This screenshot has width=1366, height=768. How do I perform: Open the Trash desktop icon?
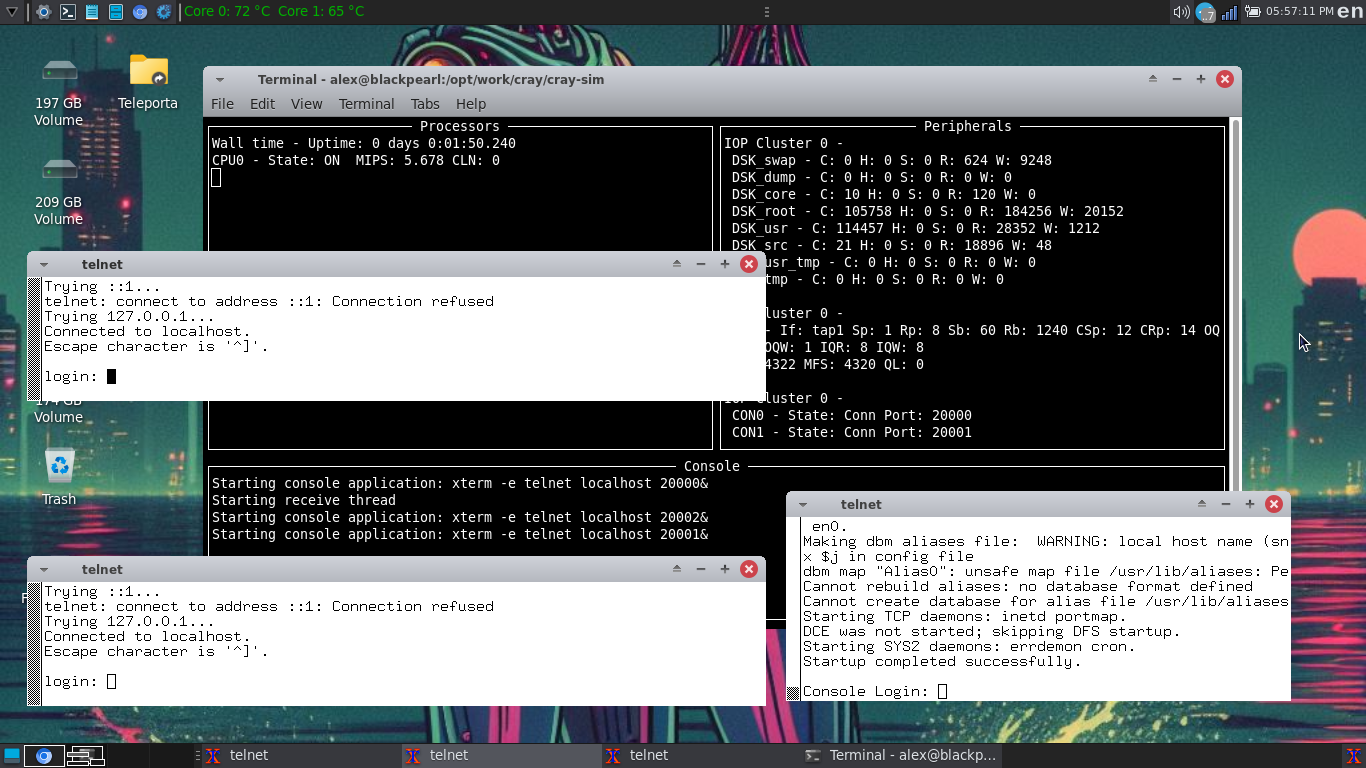pyautogui.click(x=59, y=477)
